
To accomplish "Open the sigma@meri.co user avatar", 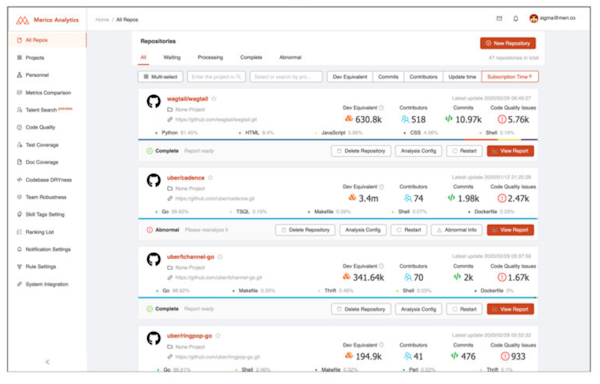I will (x=533, y=18).
